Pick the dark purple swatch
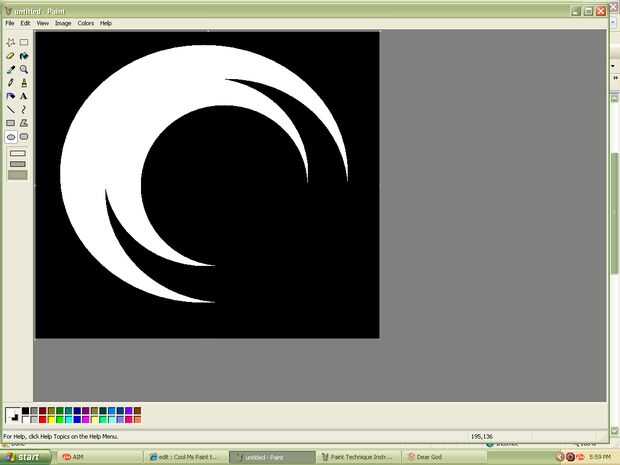 click(86, 411)
